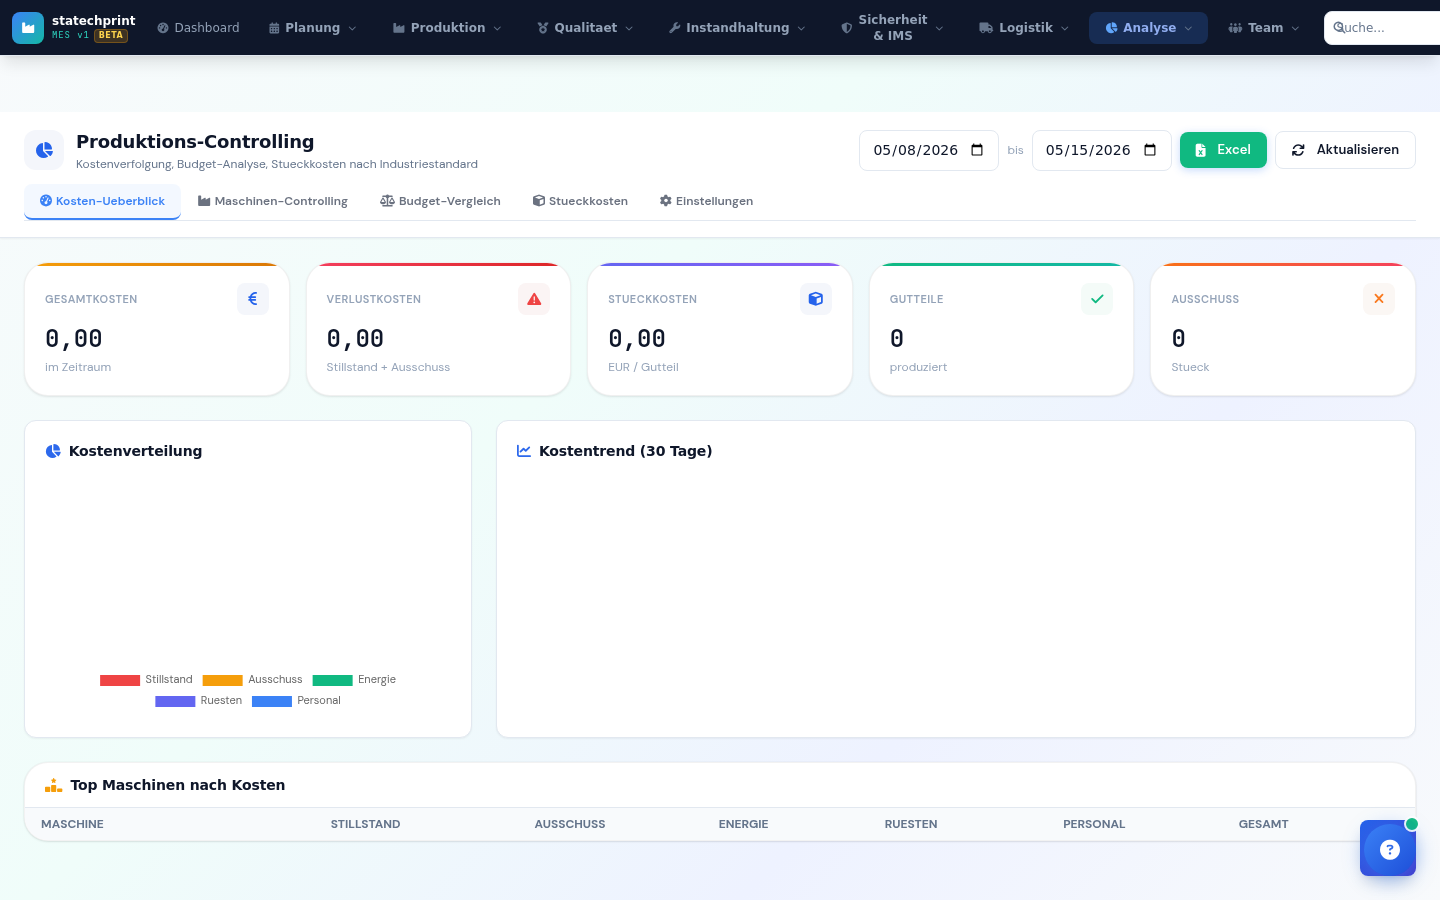Toggle the Ruesten legend swatch
This screenshot has height=900, width=1440.
coord(175,701)
